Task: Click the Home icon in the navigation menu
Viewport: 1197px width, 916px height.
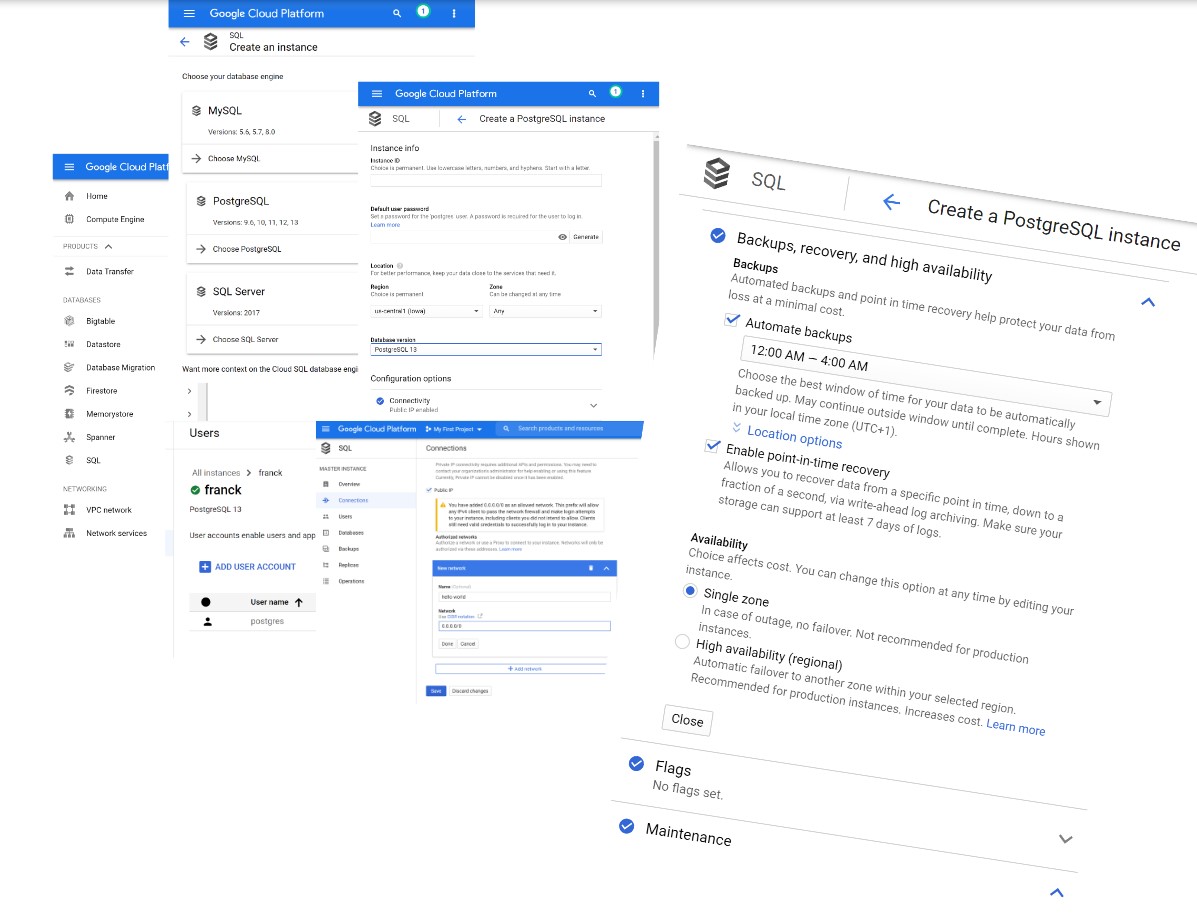Action: tap(69, 196)
